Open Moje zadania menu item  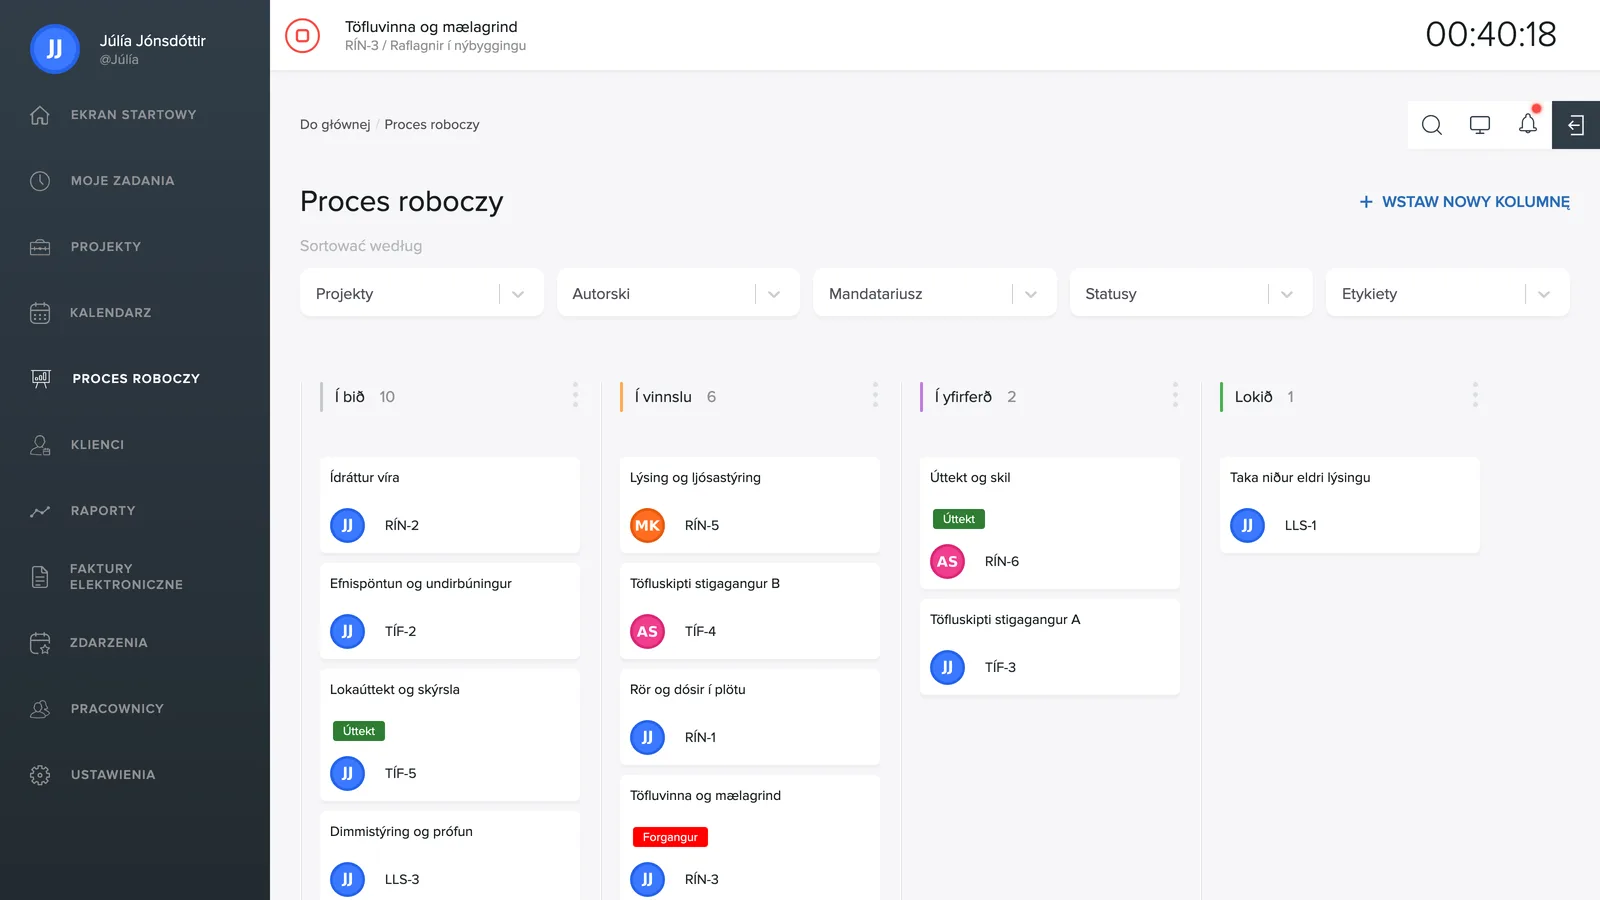[122, 181]
